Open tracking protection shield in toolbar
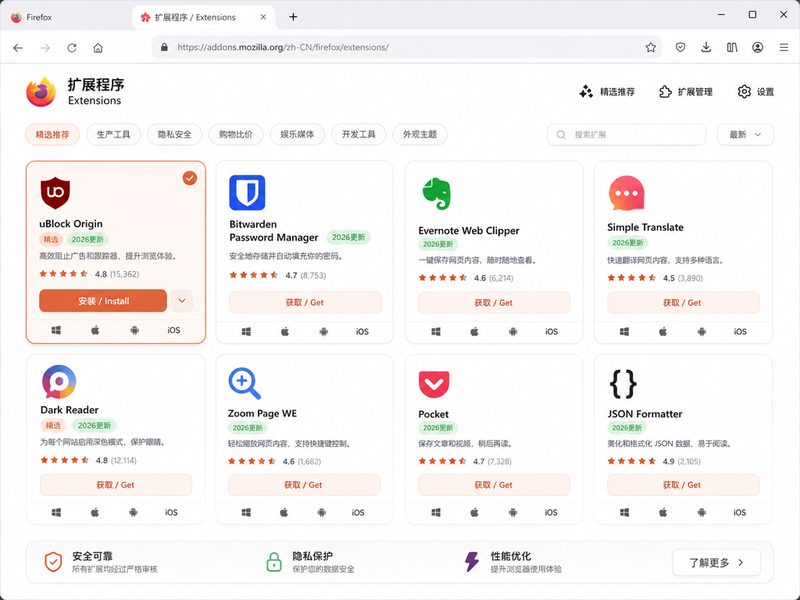This screenshot has height=600, width=800. [x=680, y=47]
